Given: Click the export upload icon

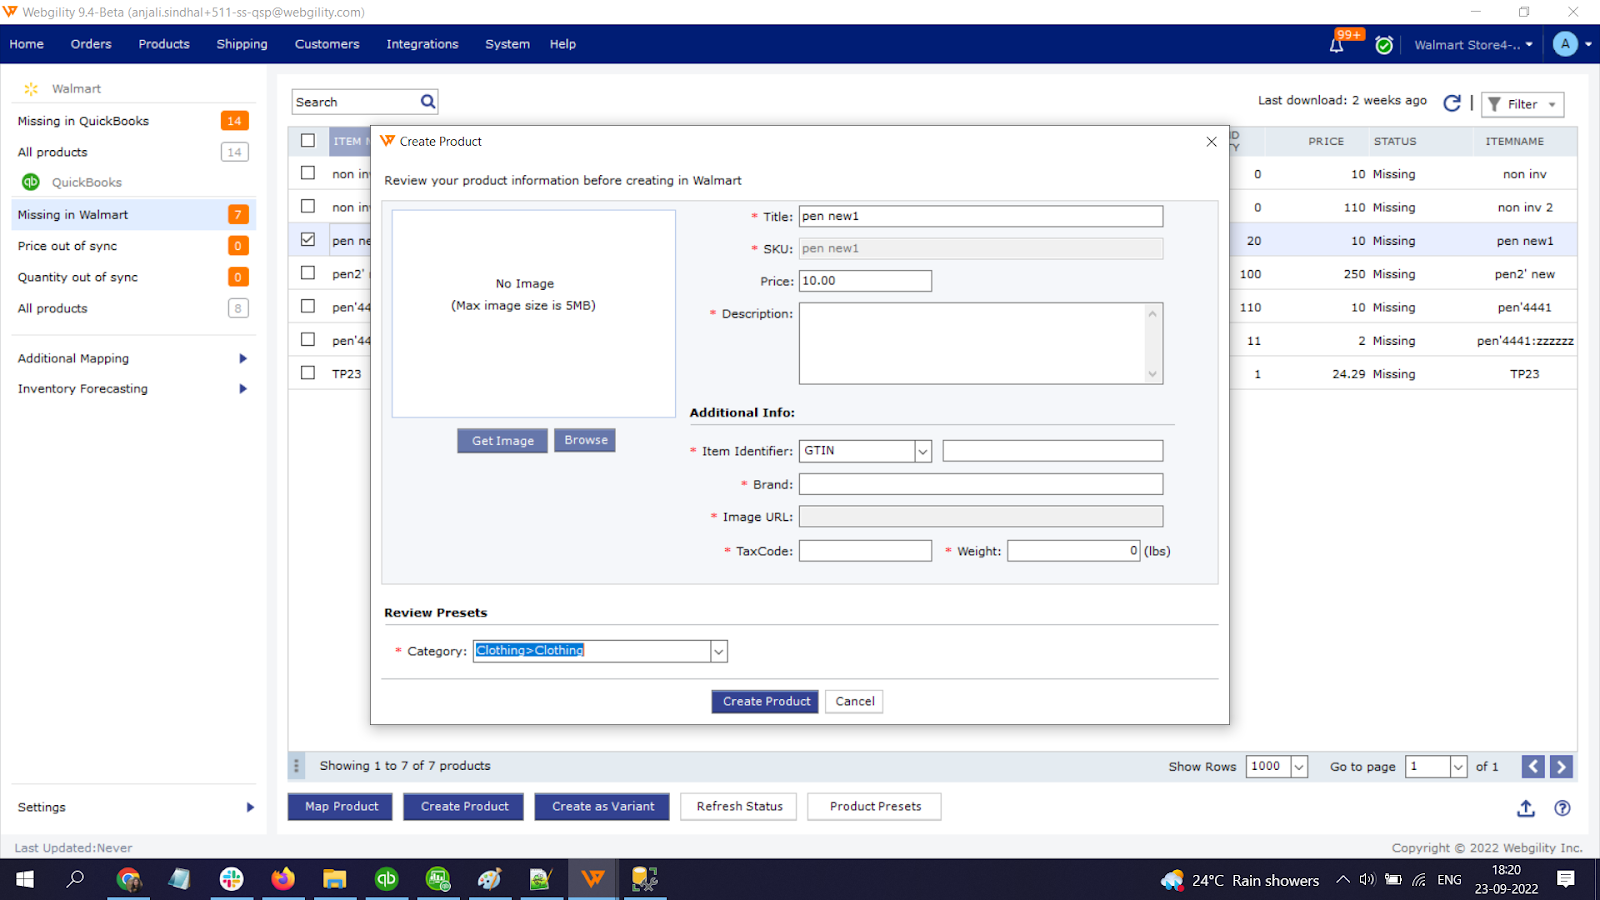Looking at the screenshot, I should 1526,808.
